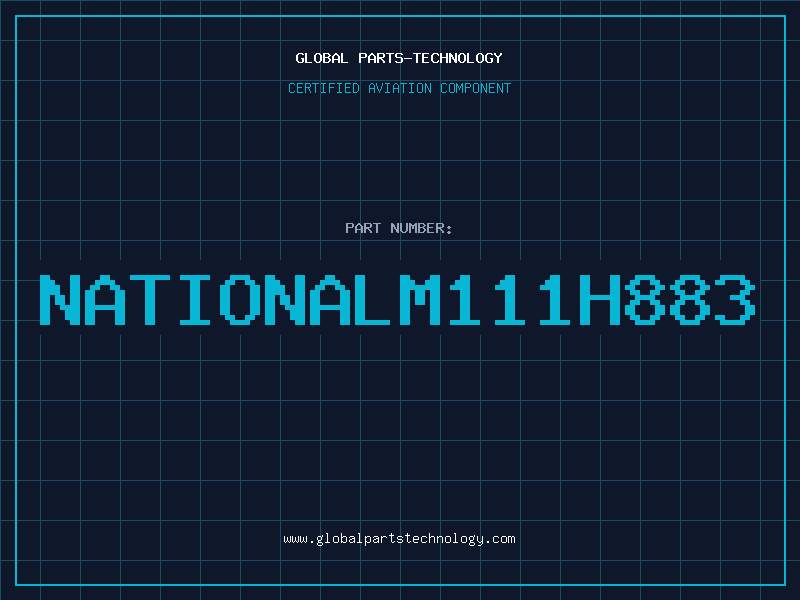
Task: Click the word PARTS in the header title
Action: [x=380, y=58]
